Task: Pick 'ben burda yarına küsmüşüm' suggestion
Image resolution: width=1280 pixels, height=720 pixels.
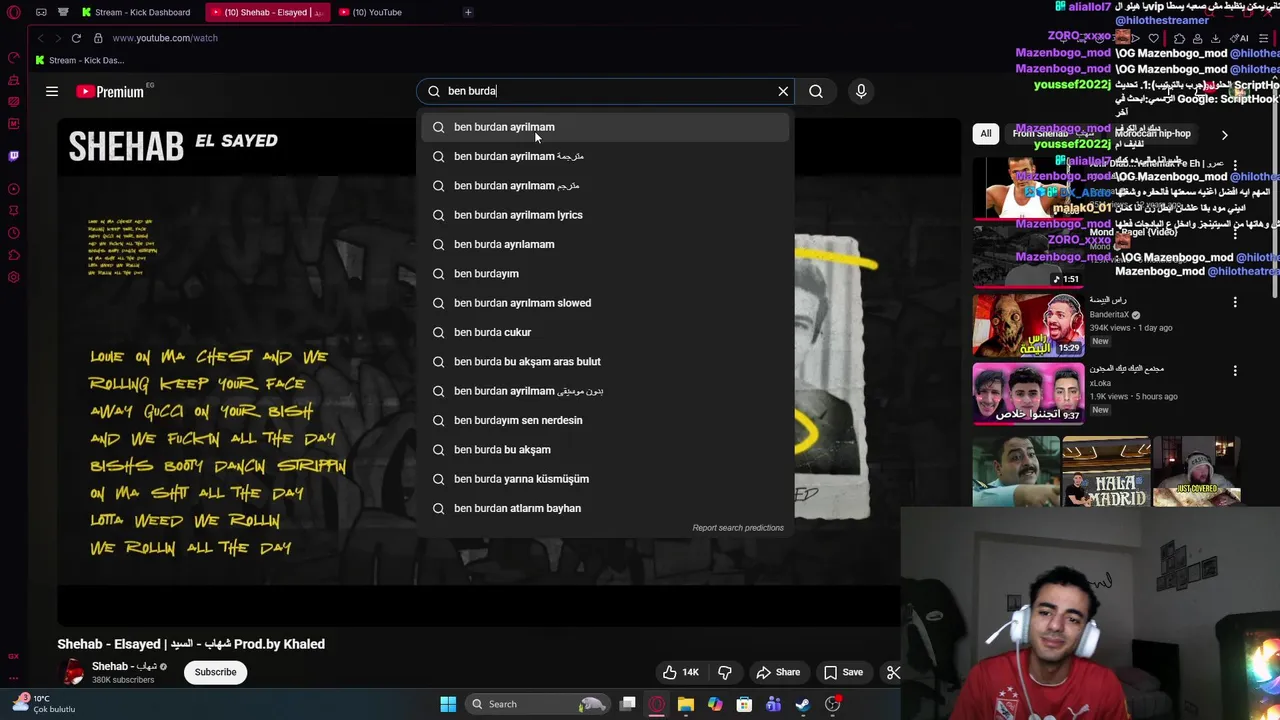Action: (x=605, y=479)
